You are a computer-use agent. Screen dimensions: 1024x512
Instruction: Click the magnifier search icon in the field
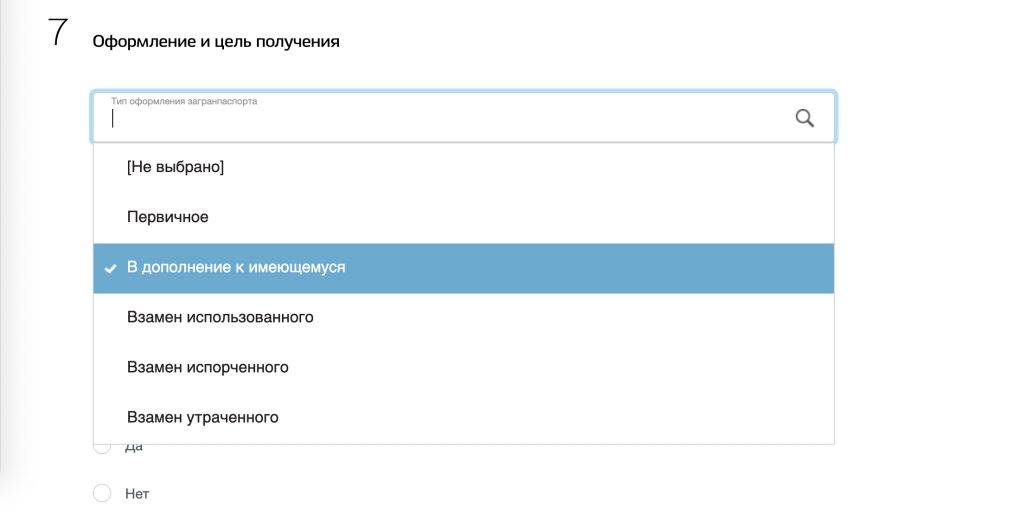tap(805, 118)
